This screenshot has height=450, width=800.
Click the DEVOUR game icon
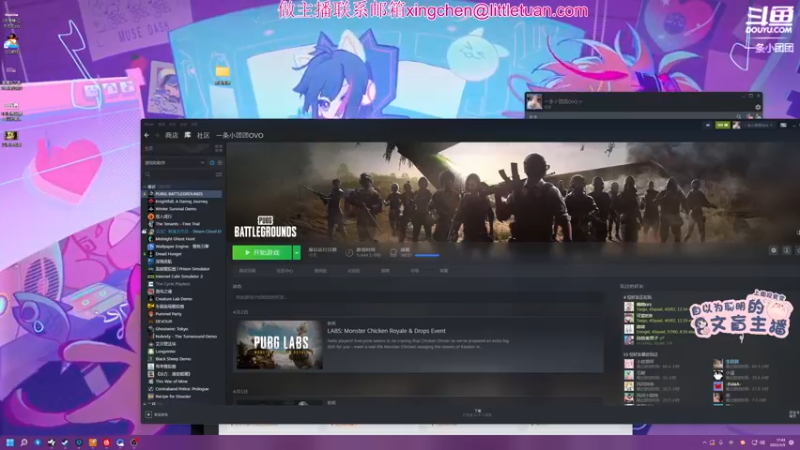[151, 321]
